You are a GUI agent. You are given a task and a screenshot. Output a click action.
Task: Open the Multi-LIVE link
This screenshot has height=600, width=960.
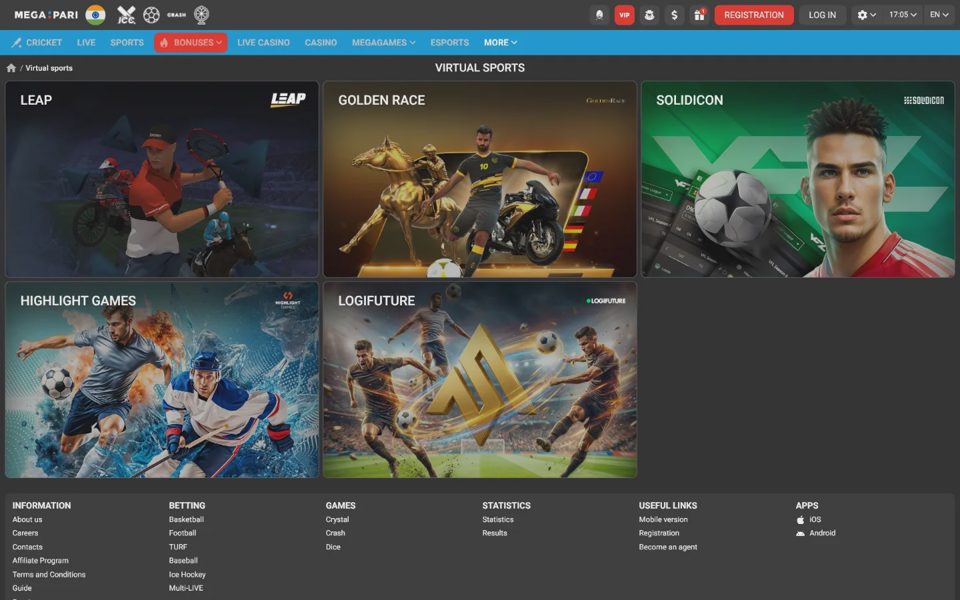click(x=186, y=588)
